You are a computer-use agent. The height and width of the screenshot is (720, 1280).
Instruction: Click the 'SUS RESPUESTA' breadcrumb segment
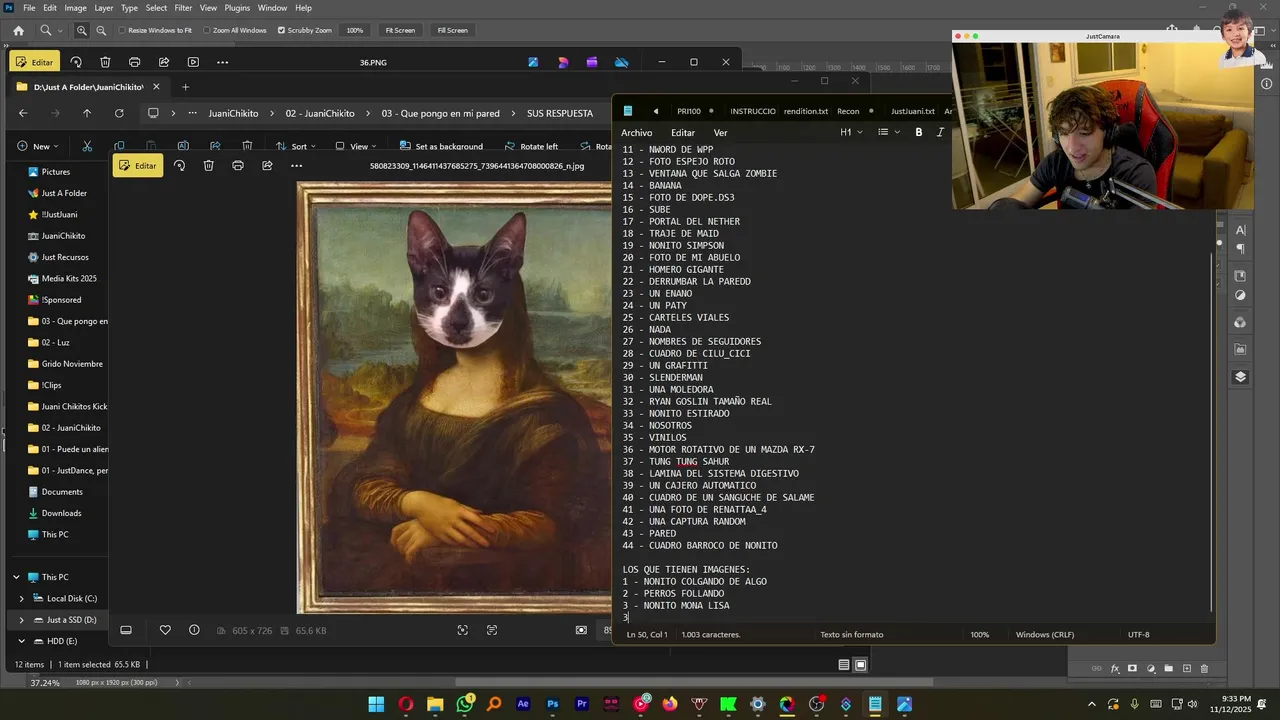coord(560,113)
